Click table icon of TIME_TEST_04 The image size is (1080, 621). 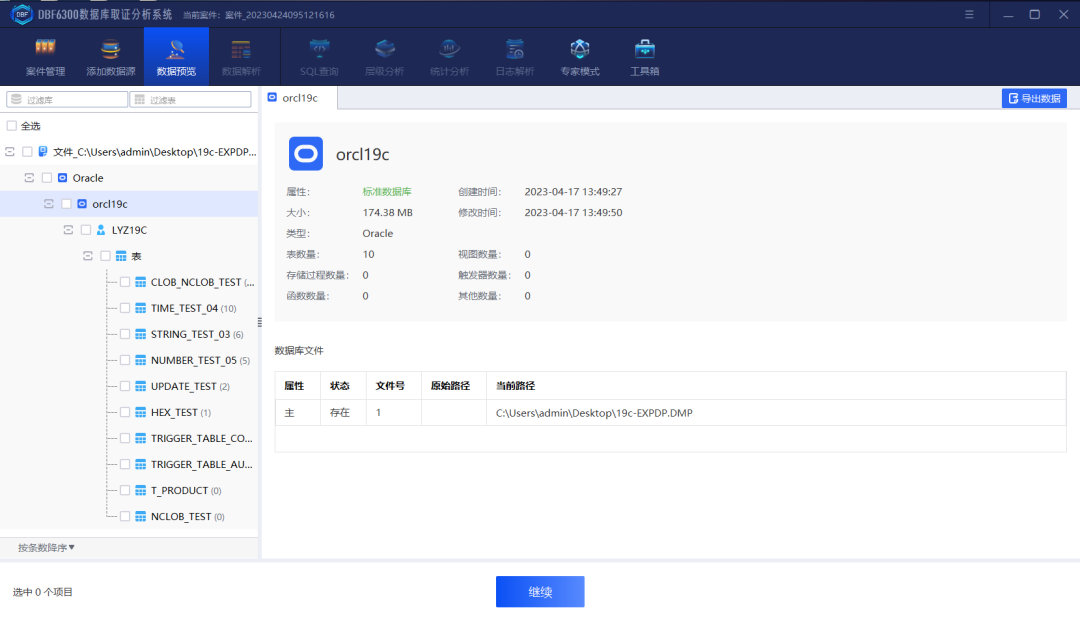(141, 308)
